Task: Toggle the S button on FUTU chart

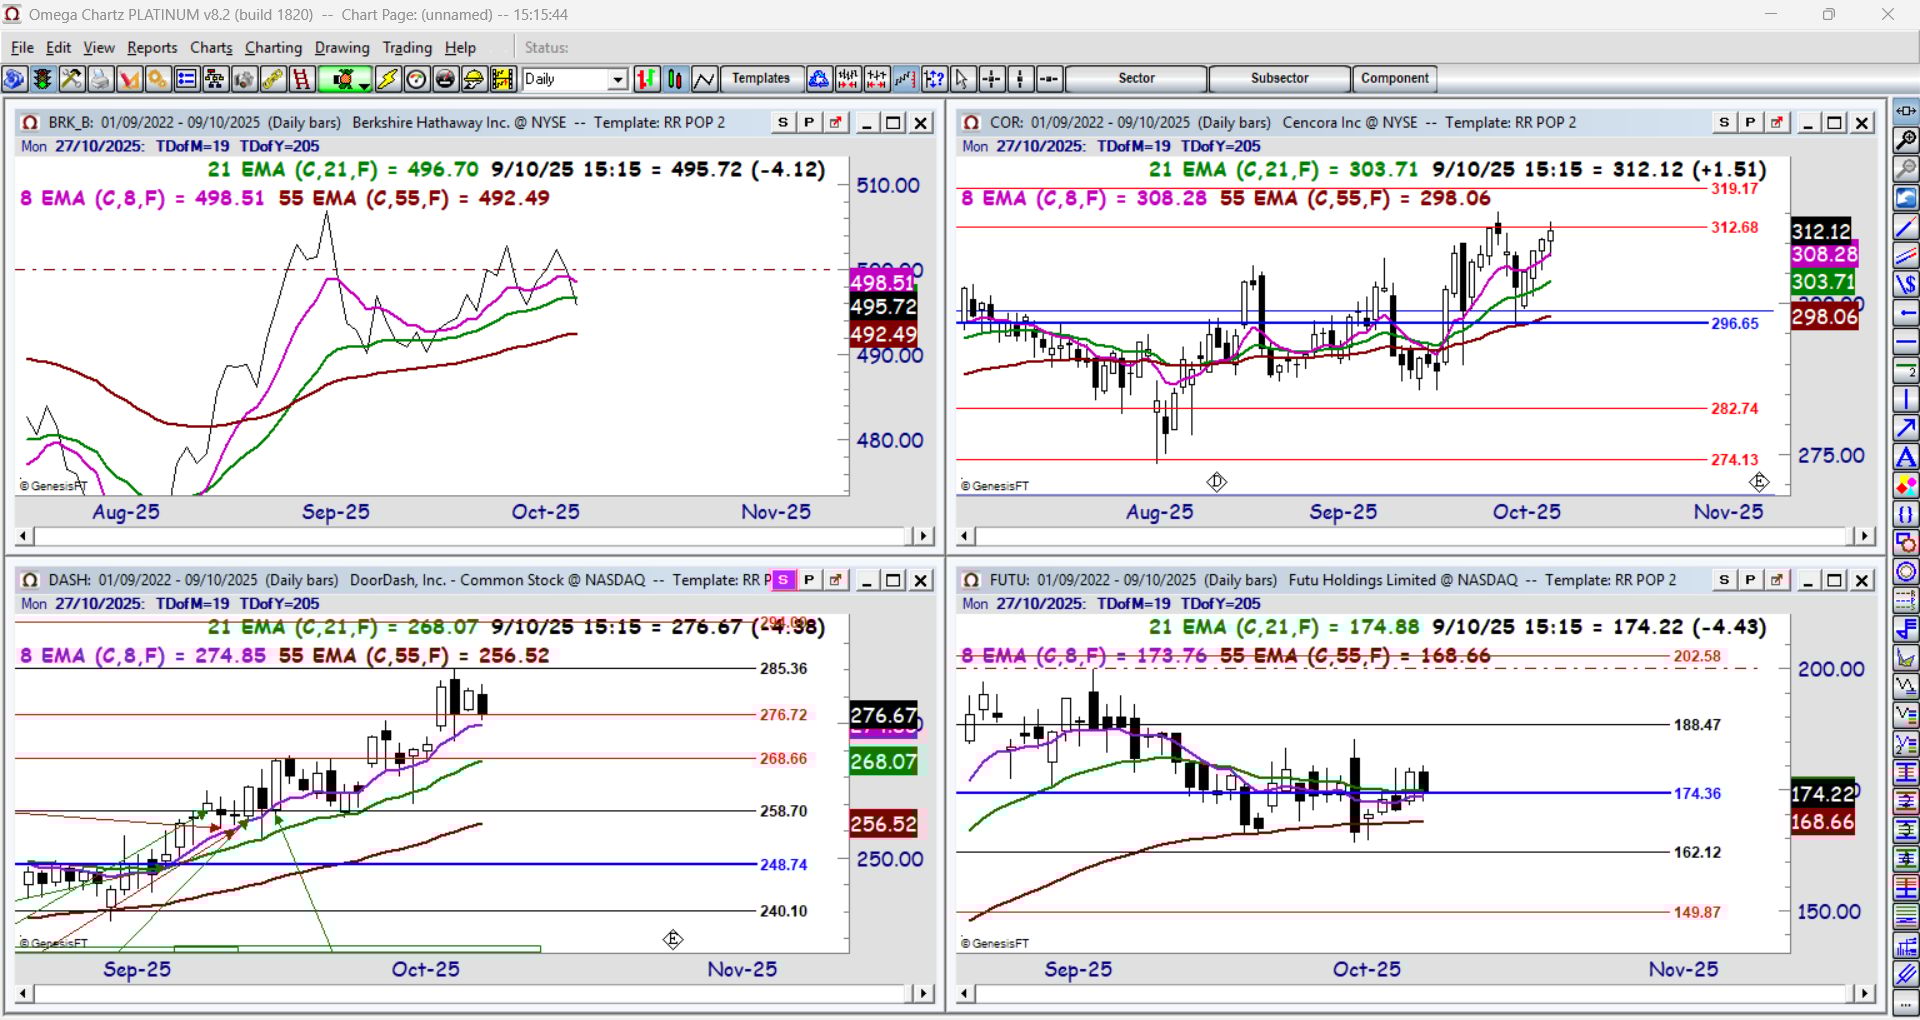Action: click(x=1724, y=580)
